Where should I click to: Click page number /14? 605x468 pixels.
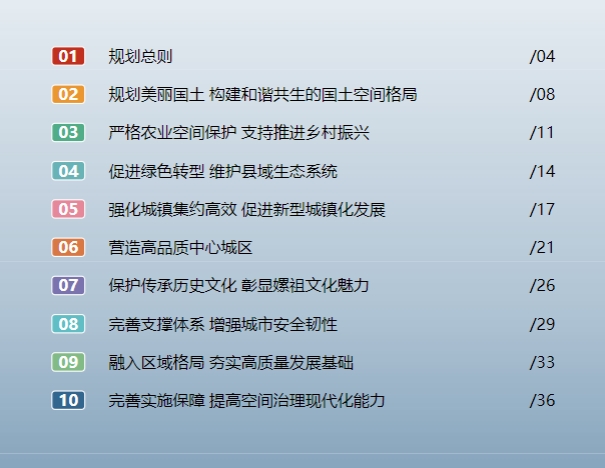(542, 171)
